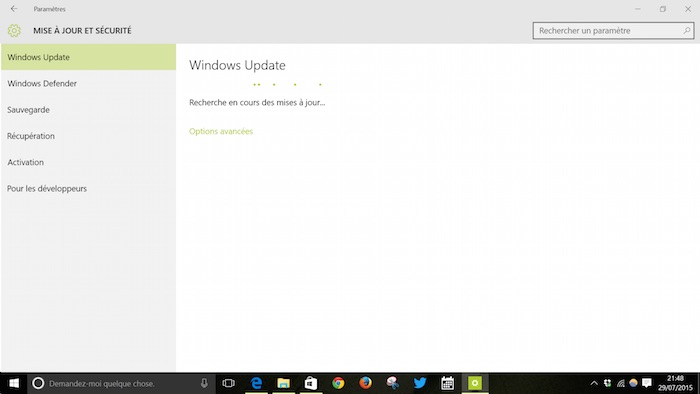Open the Wi-Fi network tray icon
Screen dimensions: 700x394
click(621, 383)
